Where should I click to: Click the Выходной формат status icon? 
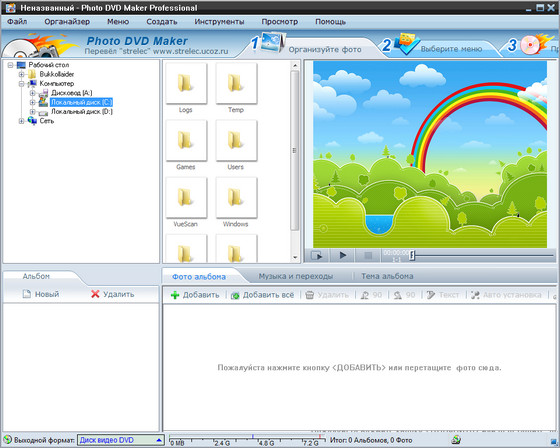(x=7, y=440)
